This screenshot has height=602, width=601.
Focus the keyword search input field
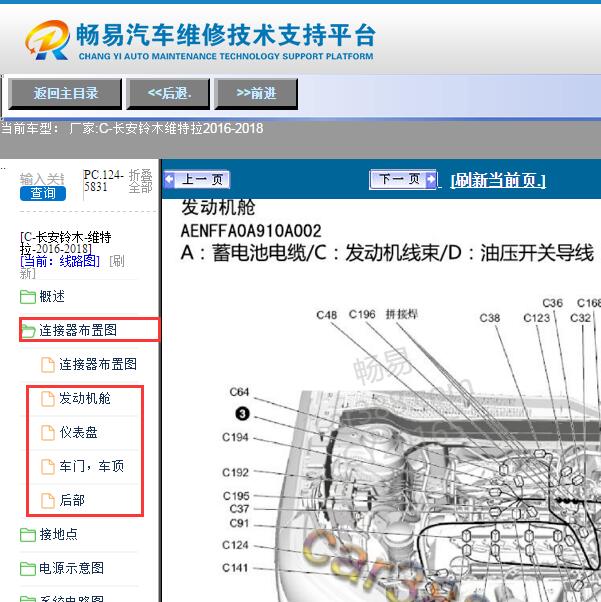pos(42,179)
